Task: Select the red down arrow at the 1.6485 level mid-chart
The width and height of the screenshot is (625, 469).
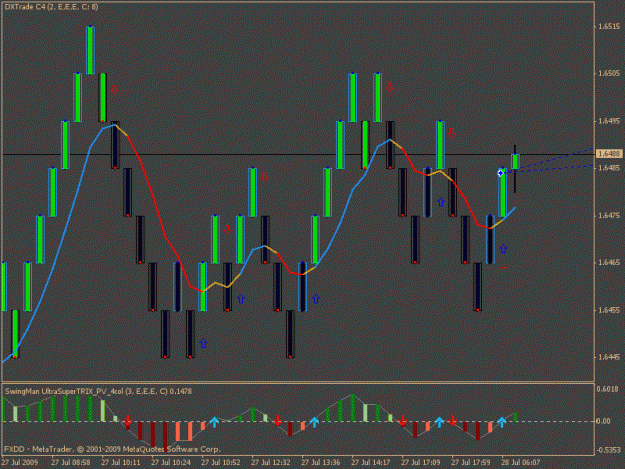Action: click(265, 177)
